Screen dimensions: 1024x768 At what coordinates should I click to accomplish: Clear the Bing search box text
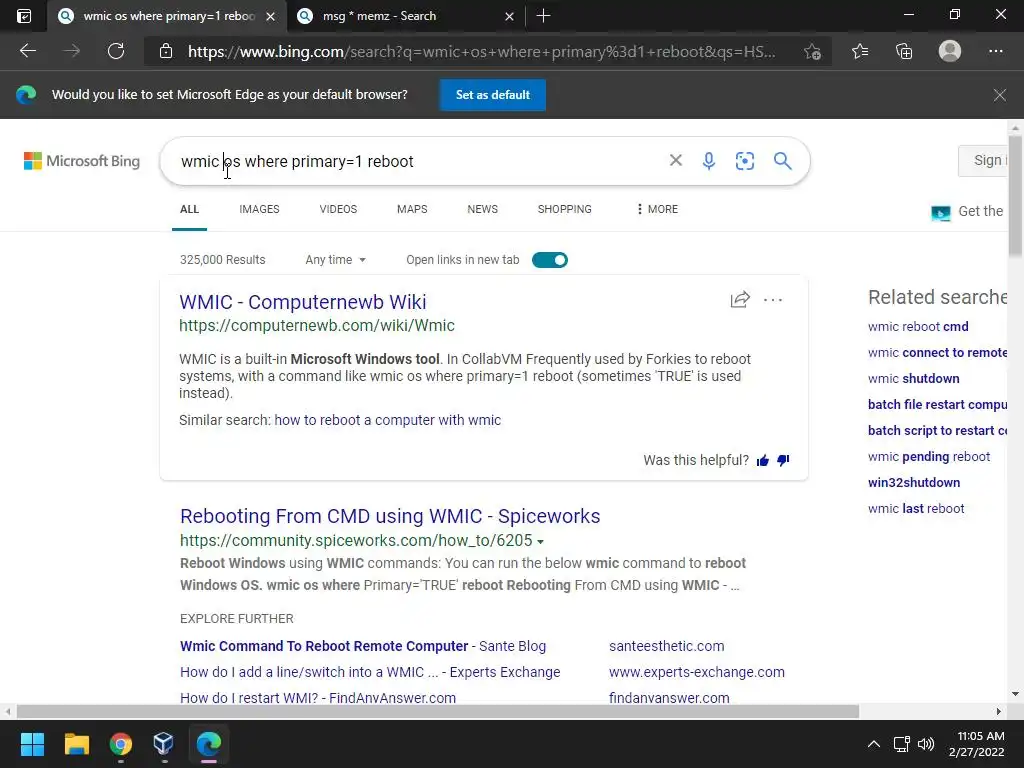pyautogui.click(x=676, y=161)
